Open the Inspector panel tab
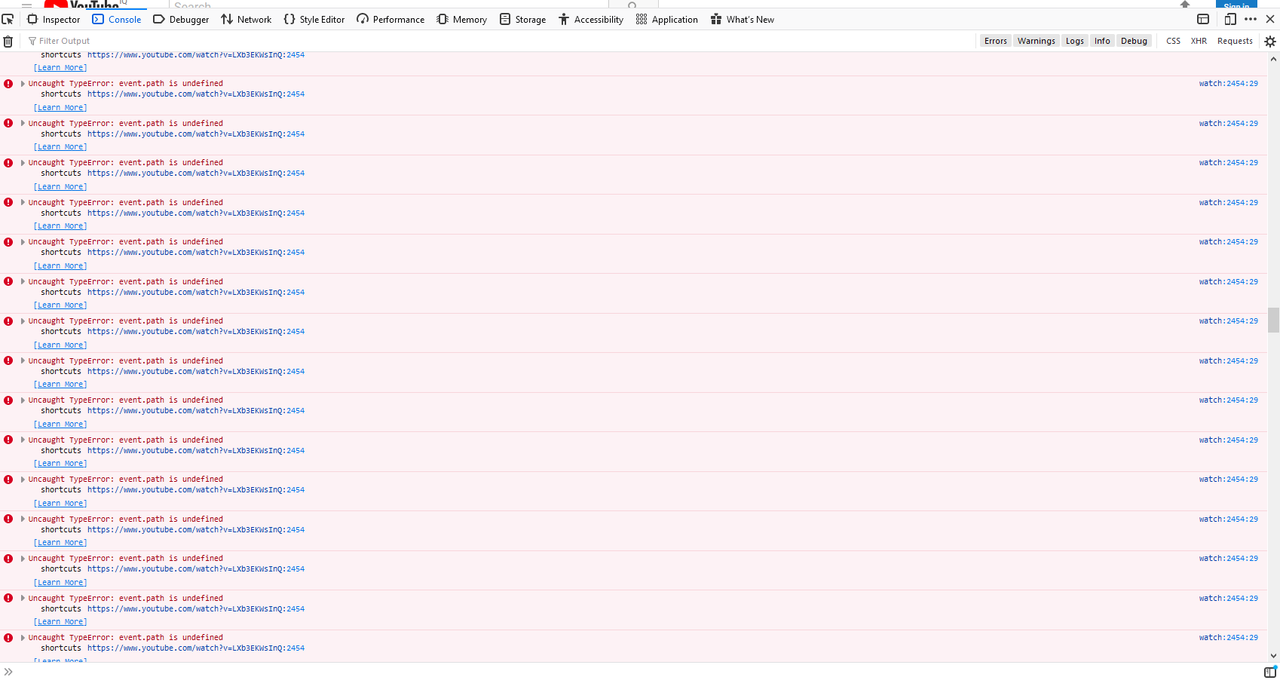 (54, 19)
